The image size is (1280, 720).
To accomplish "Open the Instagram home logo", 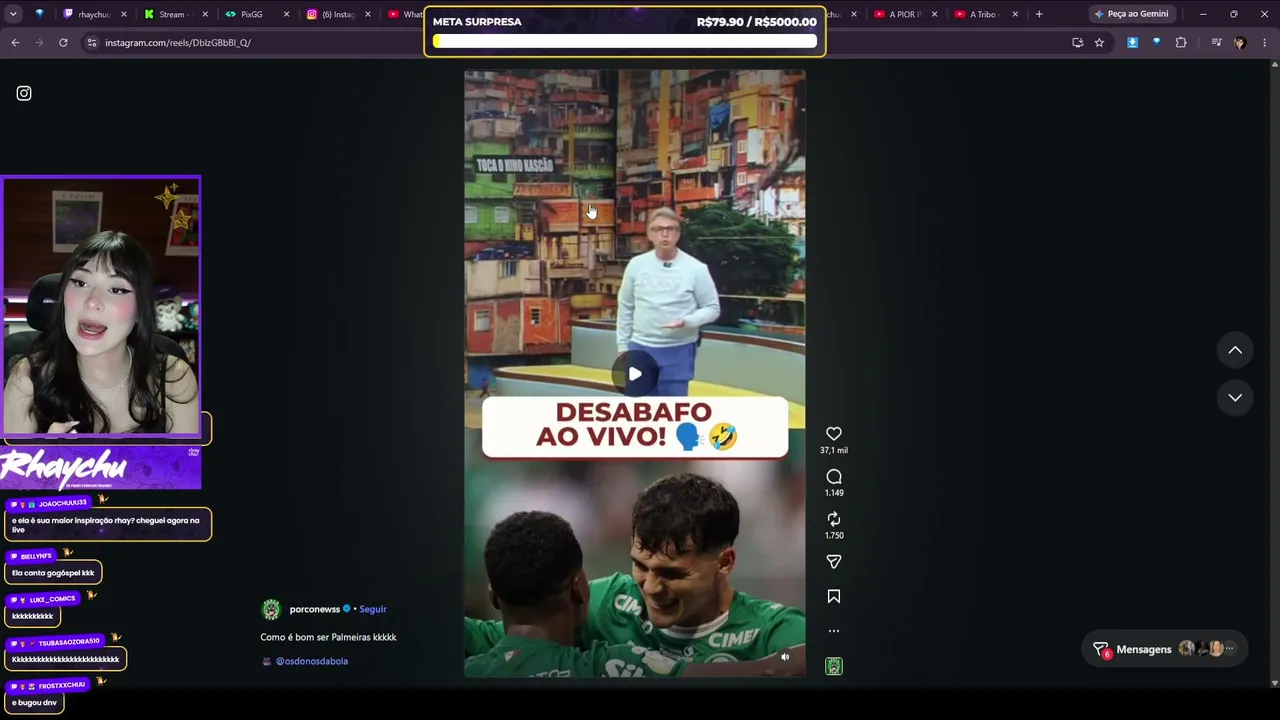I will pos(24,93).
